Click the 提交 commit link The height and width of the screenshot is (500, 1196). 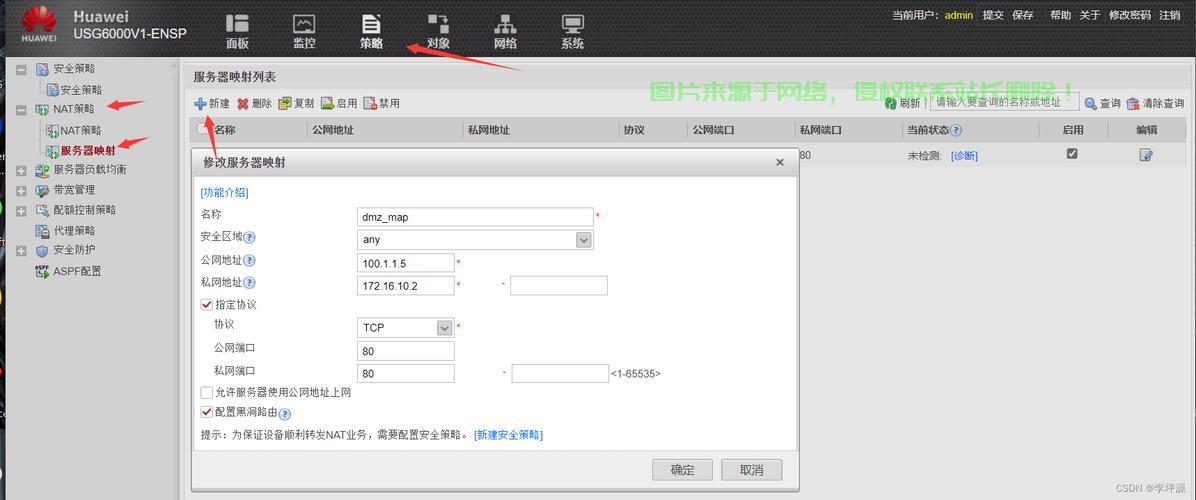[x=993, y=15]
